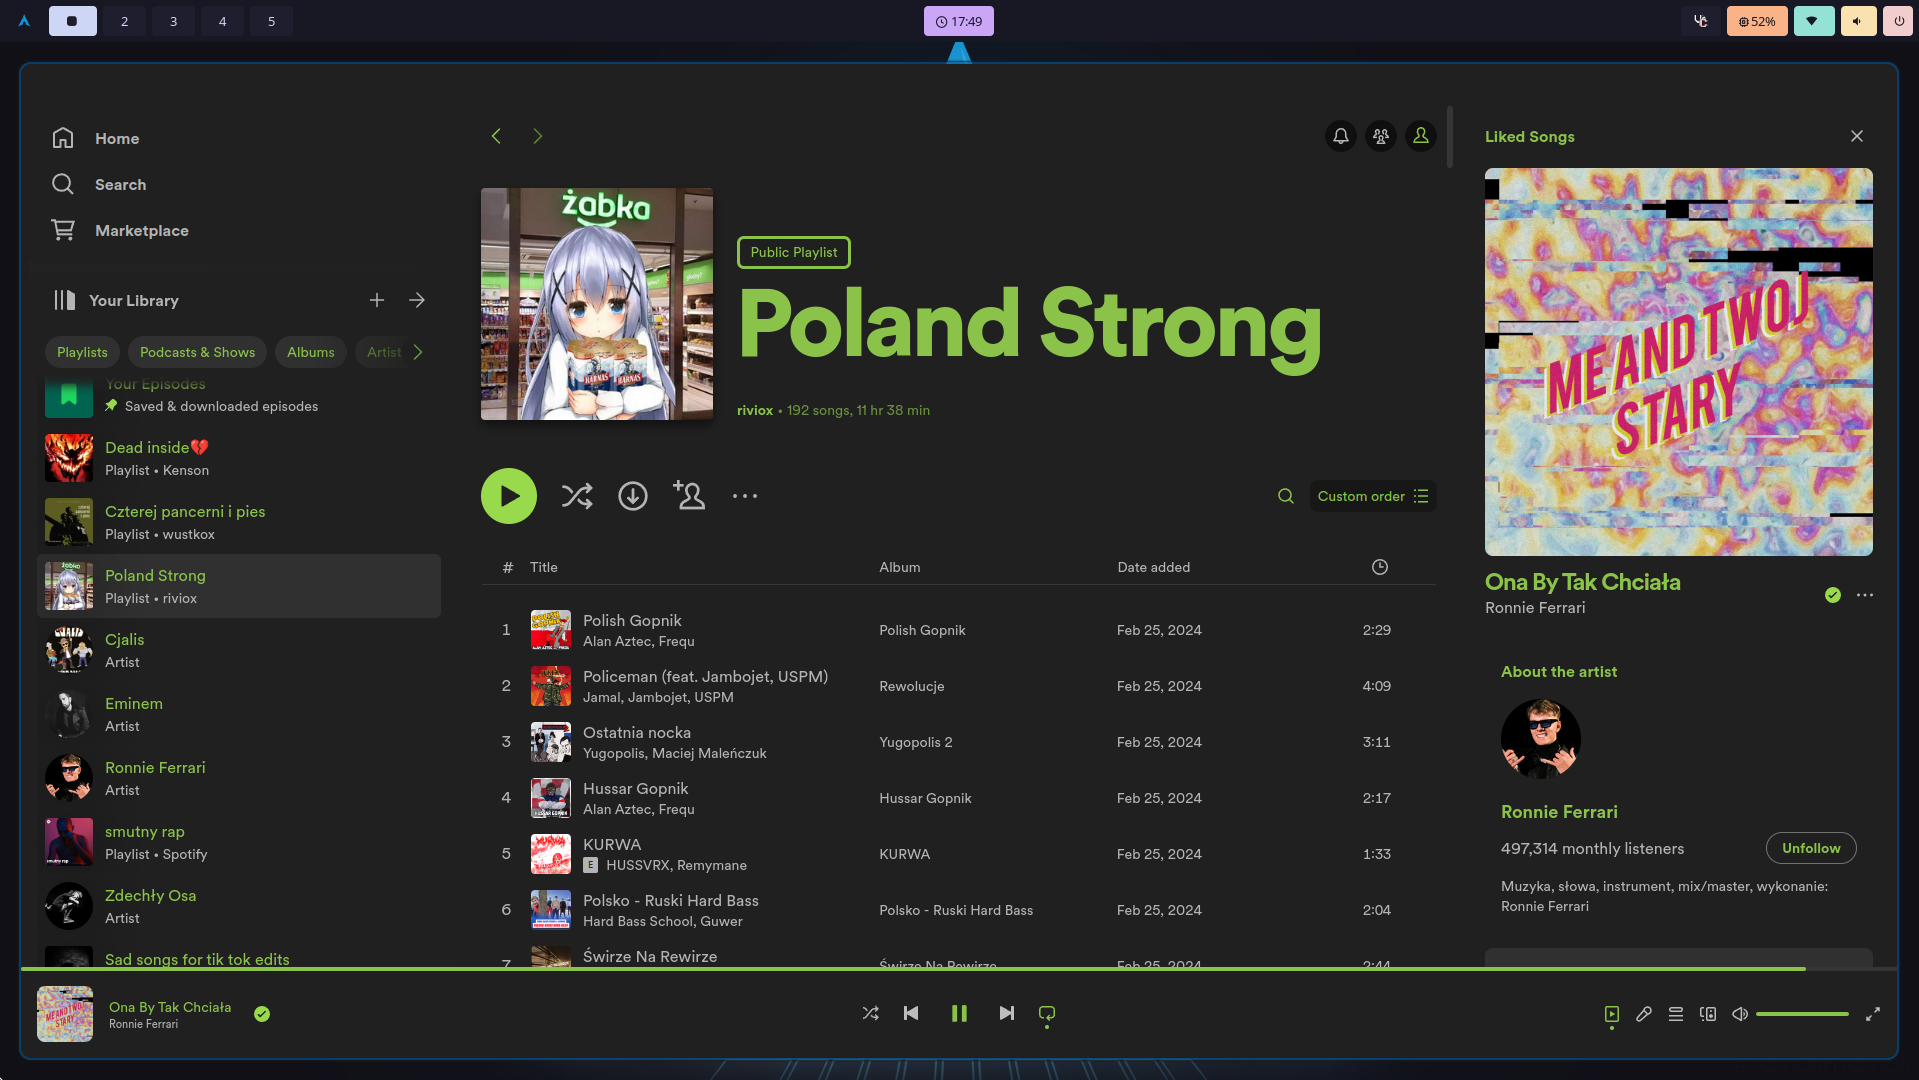
Task: Open the Cjalis artist entry
Action: pyautogui.click(x=239, y=650)
